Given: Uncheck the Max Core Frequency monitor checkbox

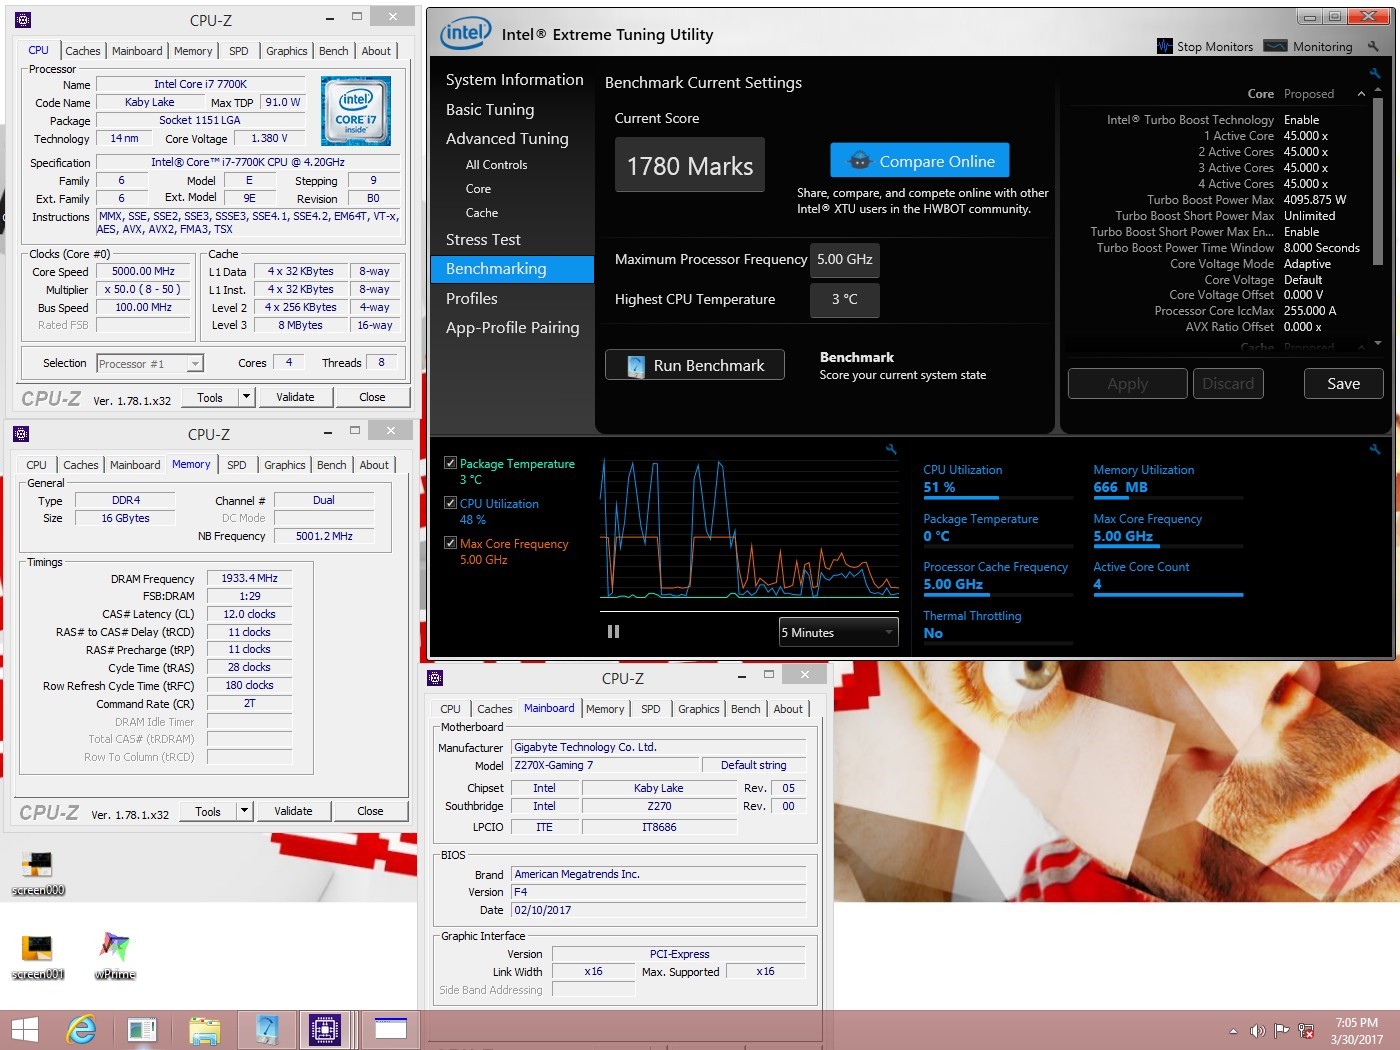Looking at the screenshot, I should coord(450,543).
